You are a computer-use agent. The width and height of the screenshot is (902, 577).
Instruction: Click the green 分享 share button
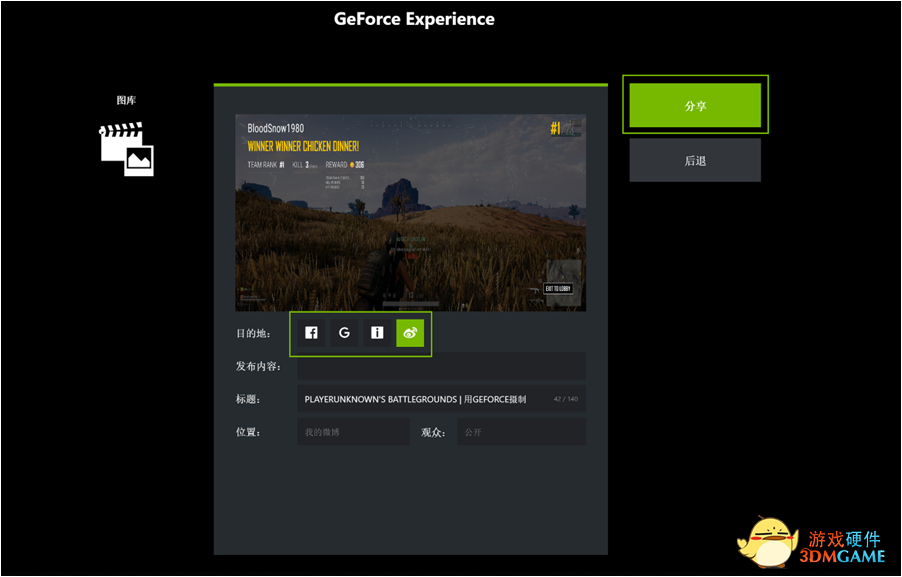point(695,105)
